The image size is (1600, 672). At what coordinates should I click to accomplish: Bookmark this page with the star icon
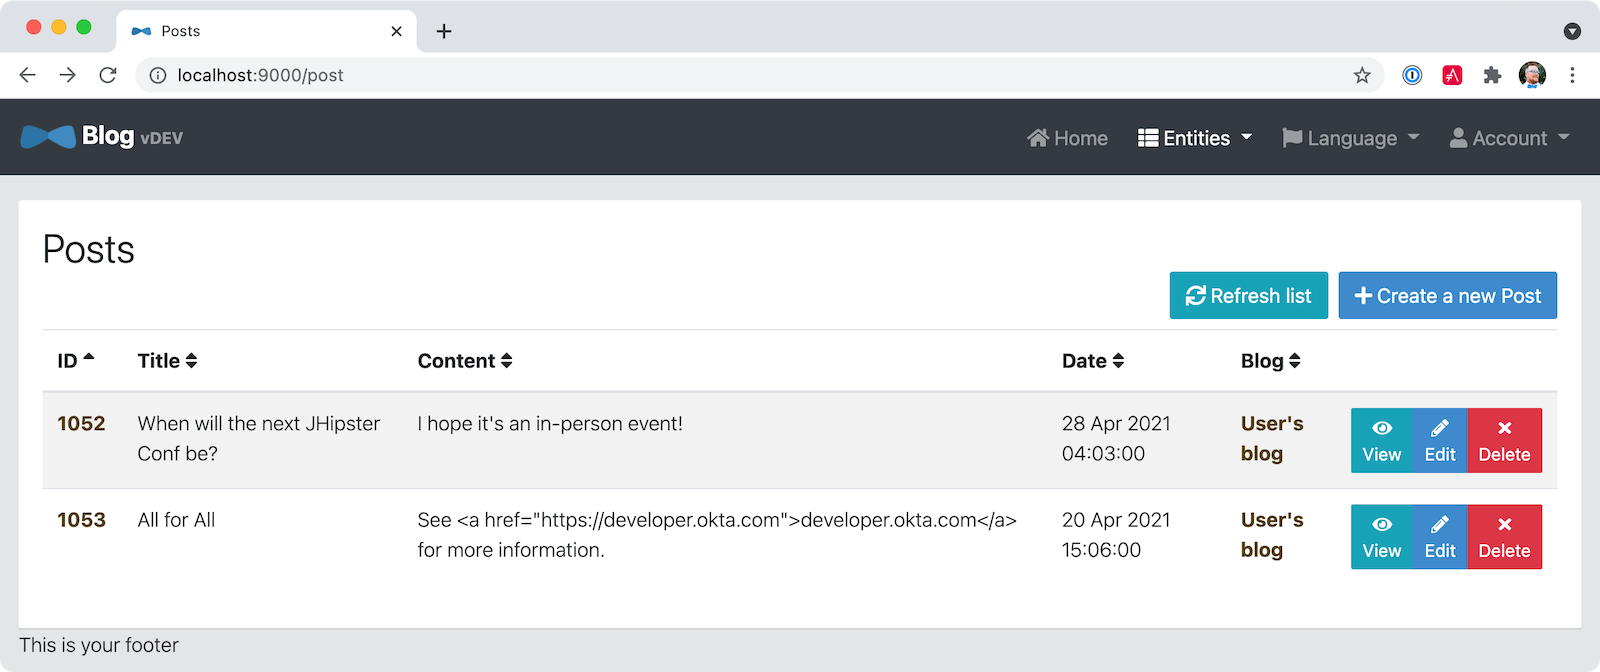(x=1362, y=75)
